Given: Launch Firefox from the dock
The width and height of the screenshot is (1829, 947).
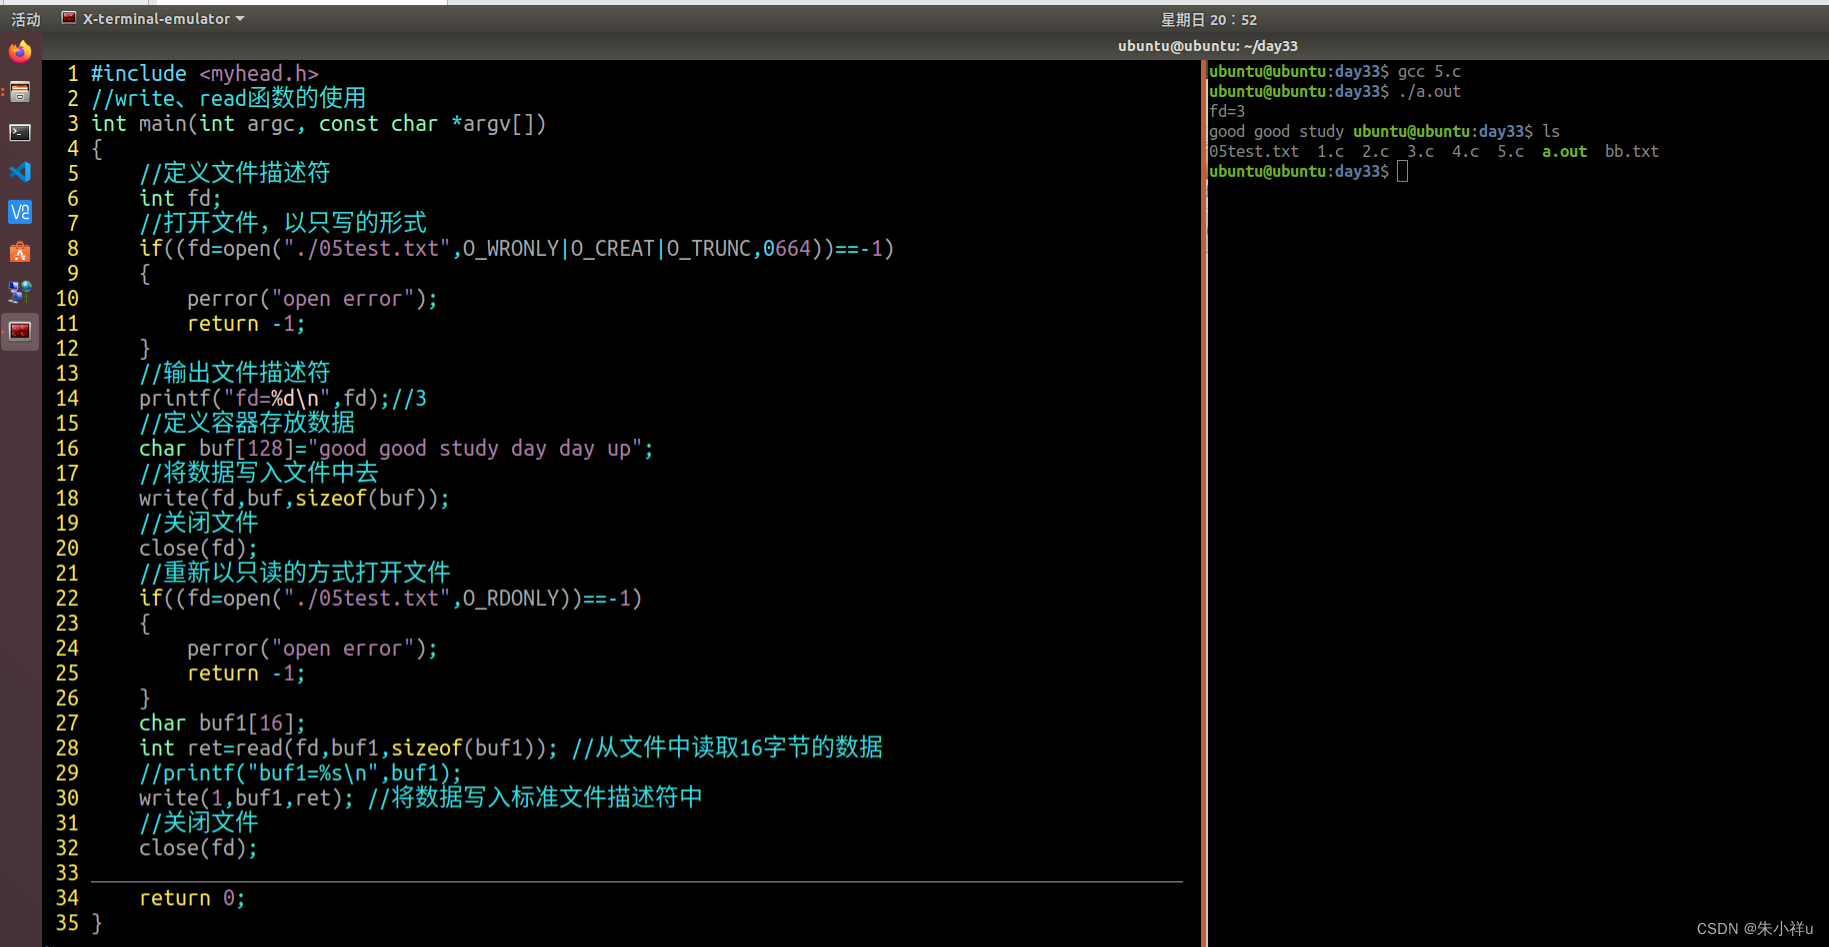Looking at the screenshot, I should pyautogui.click(x=20, y=52).
